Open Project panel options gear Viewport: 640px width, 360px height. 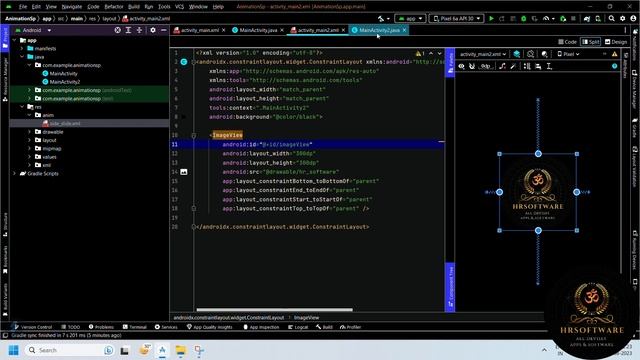153,30
